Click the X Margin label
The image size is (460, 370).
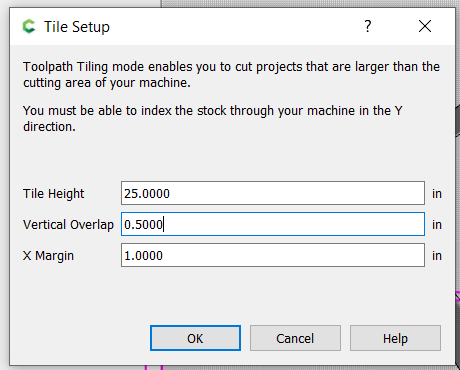point(48,256)
